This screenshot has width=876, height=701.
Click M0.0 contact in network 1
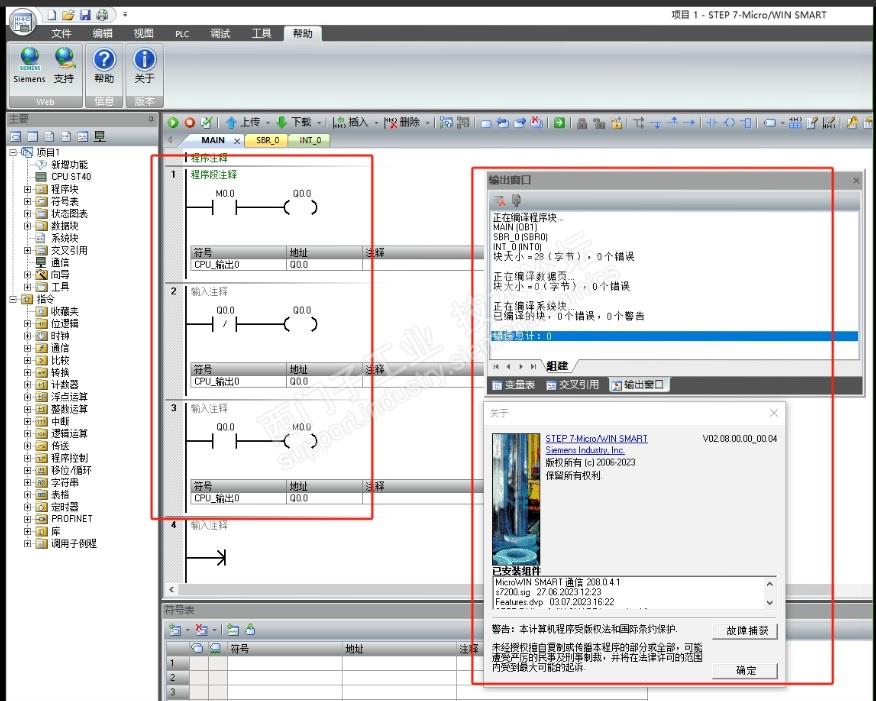[x=225, y=207]
